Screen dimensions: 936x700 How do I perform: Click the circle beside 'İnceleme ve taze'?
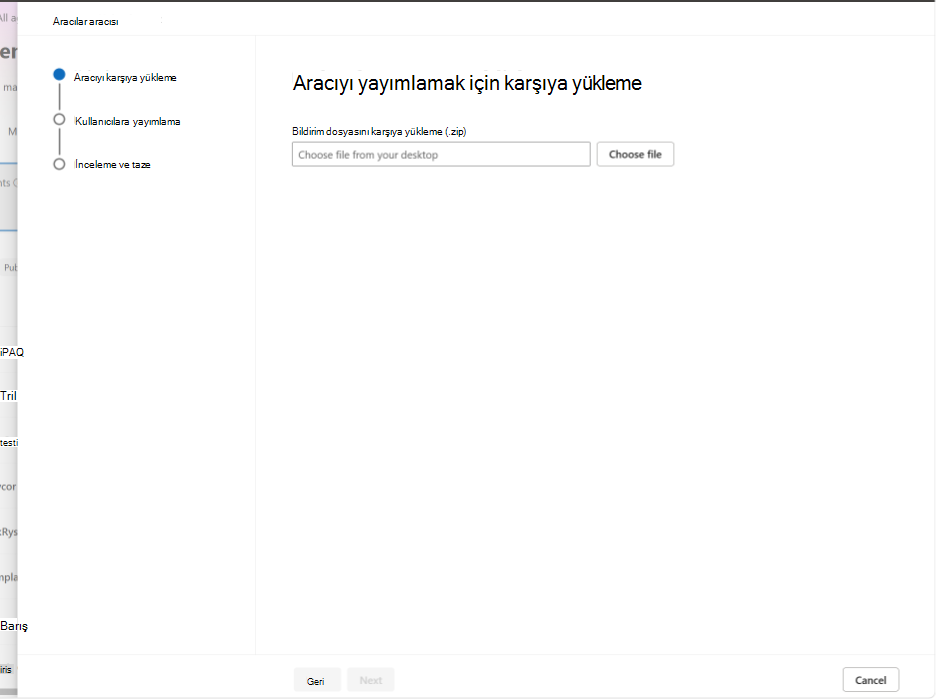[x=59, y=164]
